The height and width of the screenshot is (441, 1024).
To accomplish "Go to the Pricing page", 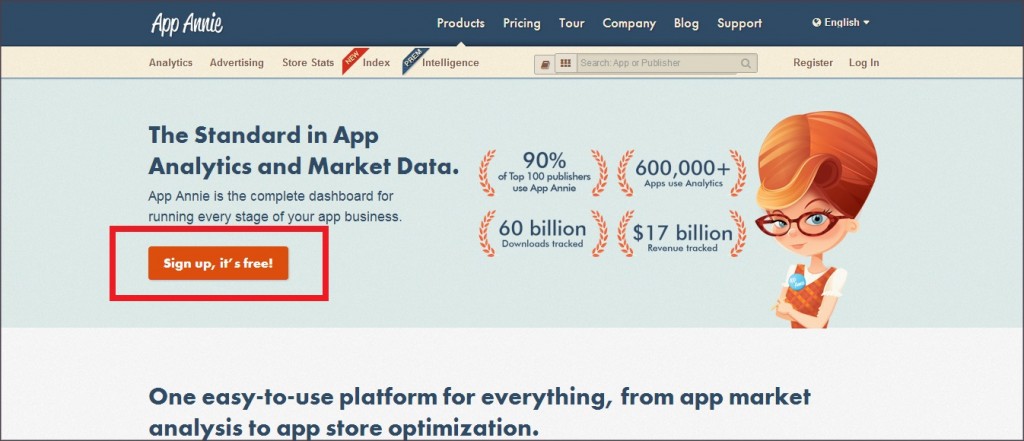I will [x=521, y=23].
